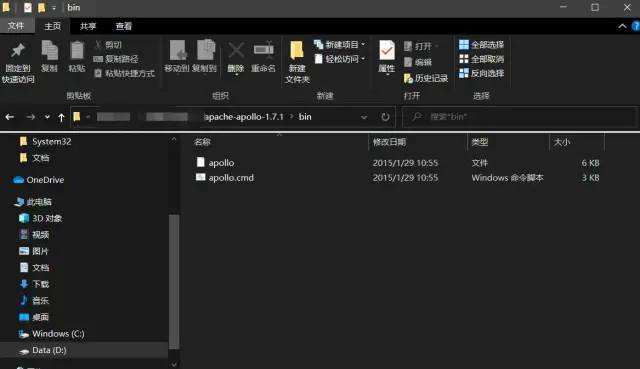Open 音乐 folder in sidebar
The image size is (640, 369).
(x=34, y=300)
